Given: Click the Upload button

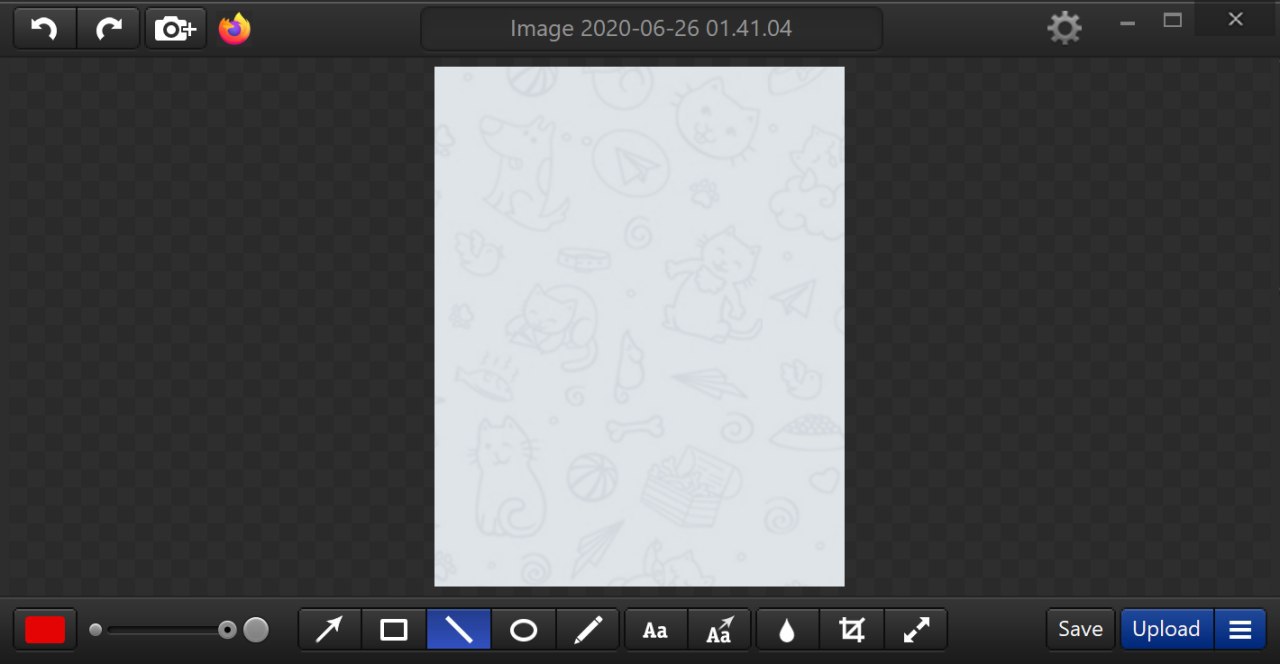Looking at the screenshot, I should tap(1167, 629).
